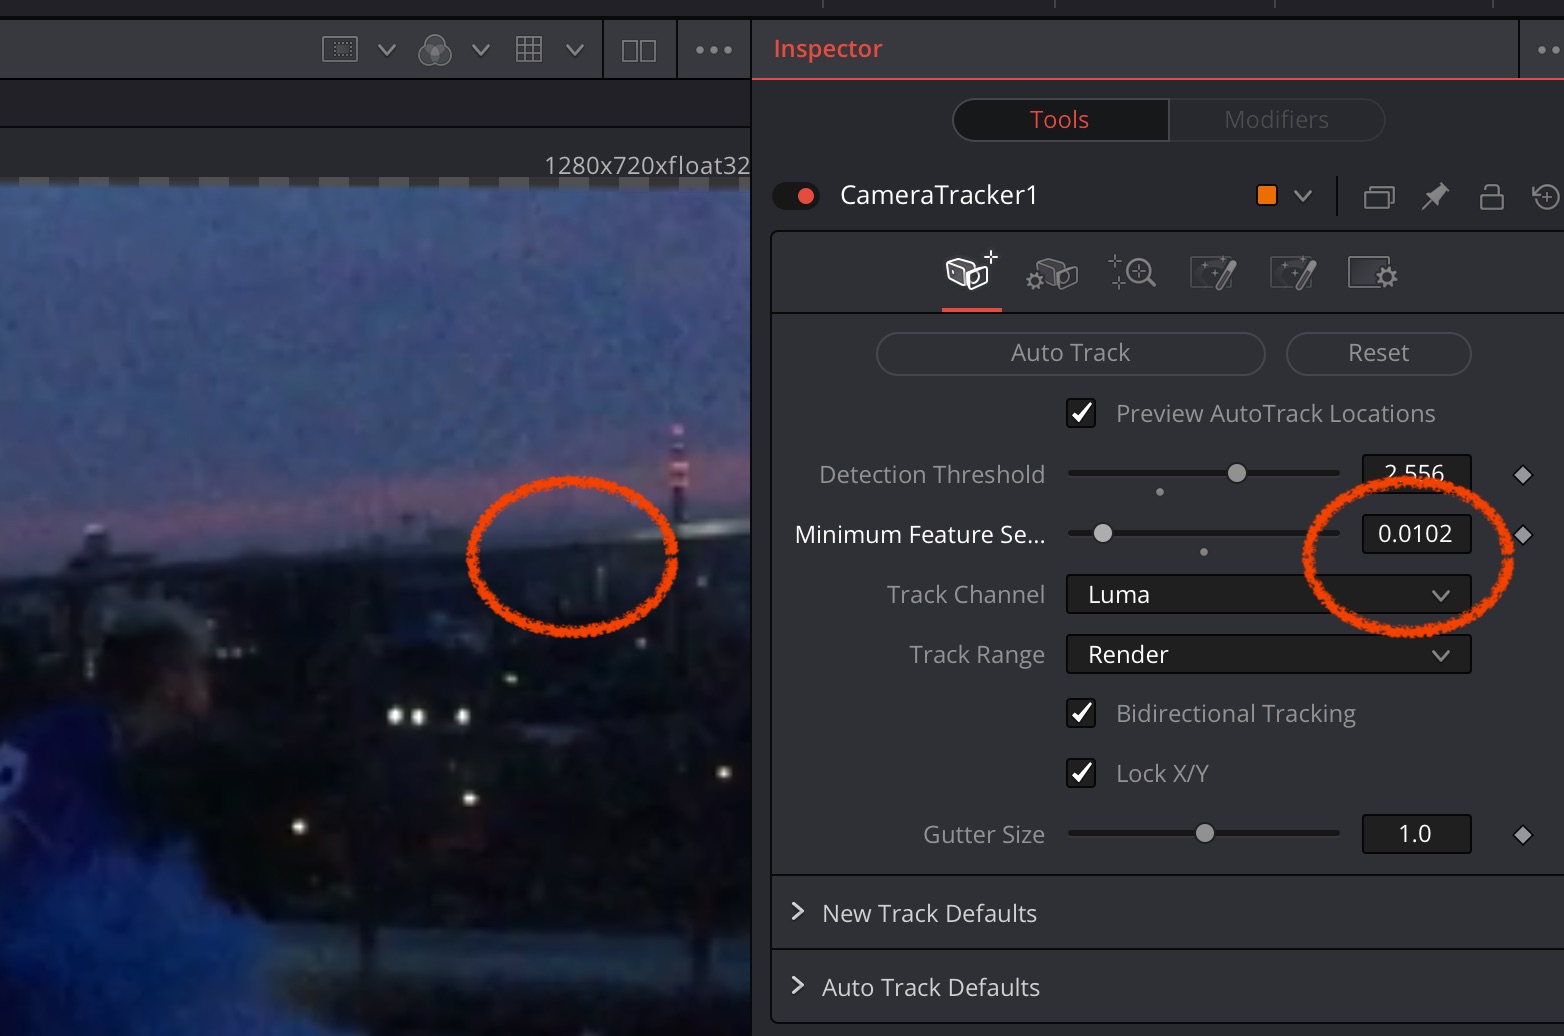Click the viewer color channels icon
The width and height of the screenshot is (1564, 1036).
pyautogui.click(x=435, y=50)
